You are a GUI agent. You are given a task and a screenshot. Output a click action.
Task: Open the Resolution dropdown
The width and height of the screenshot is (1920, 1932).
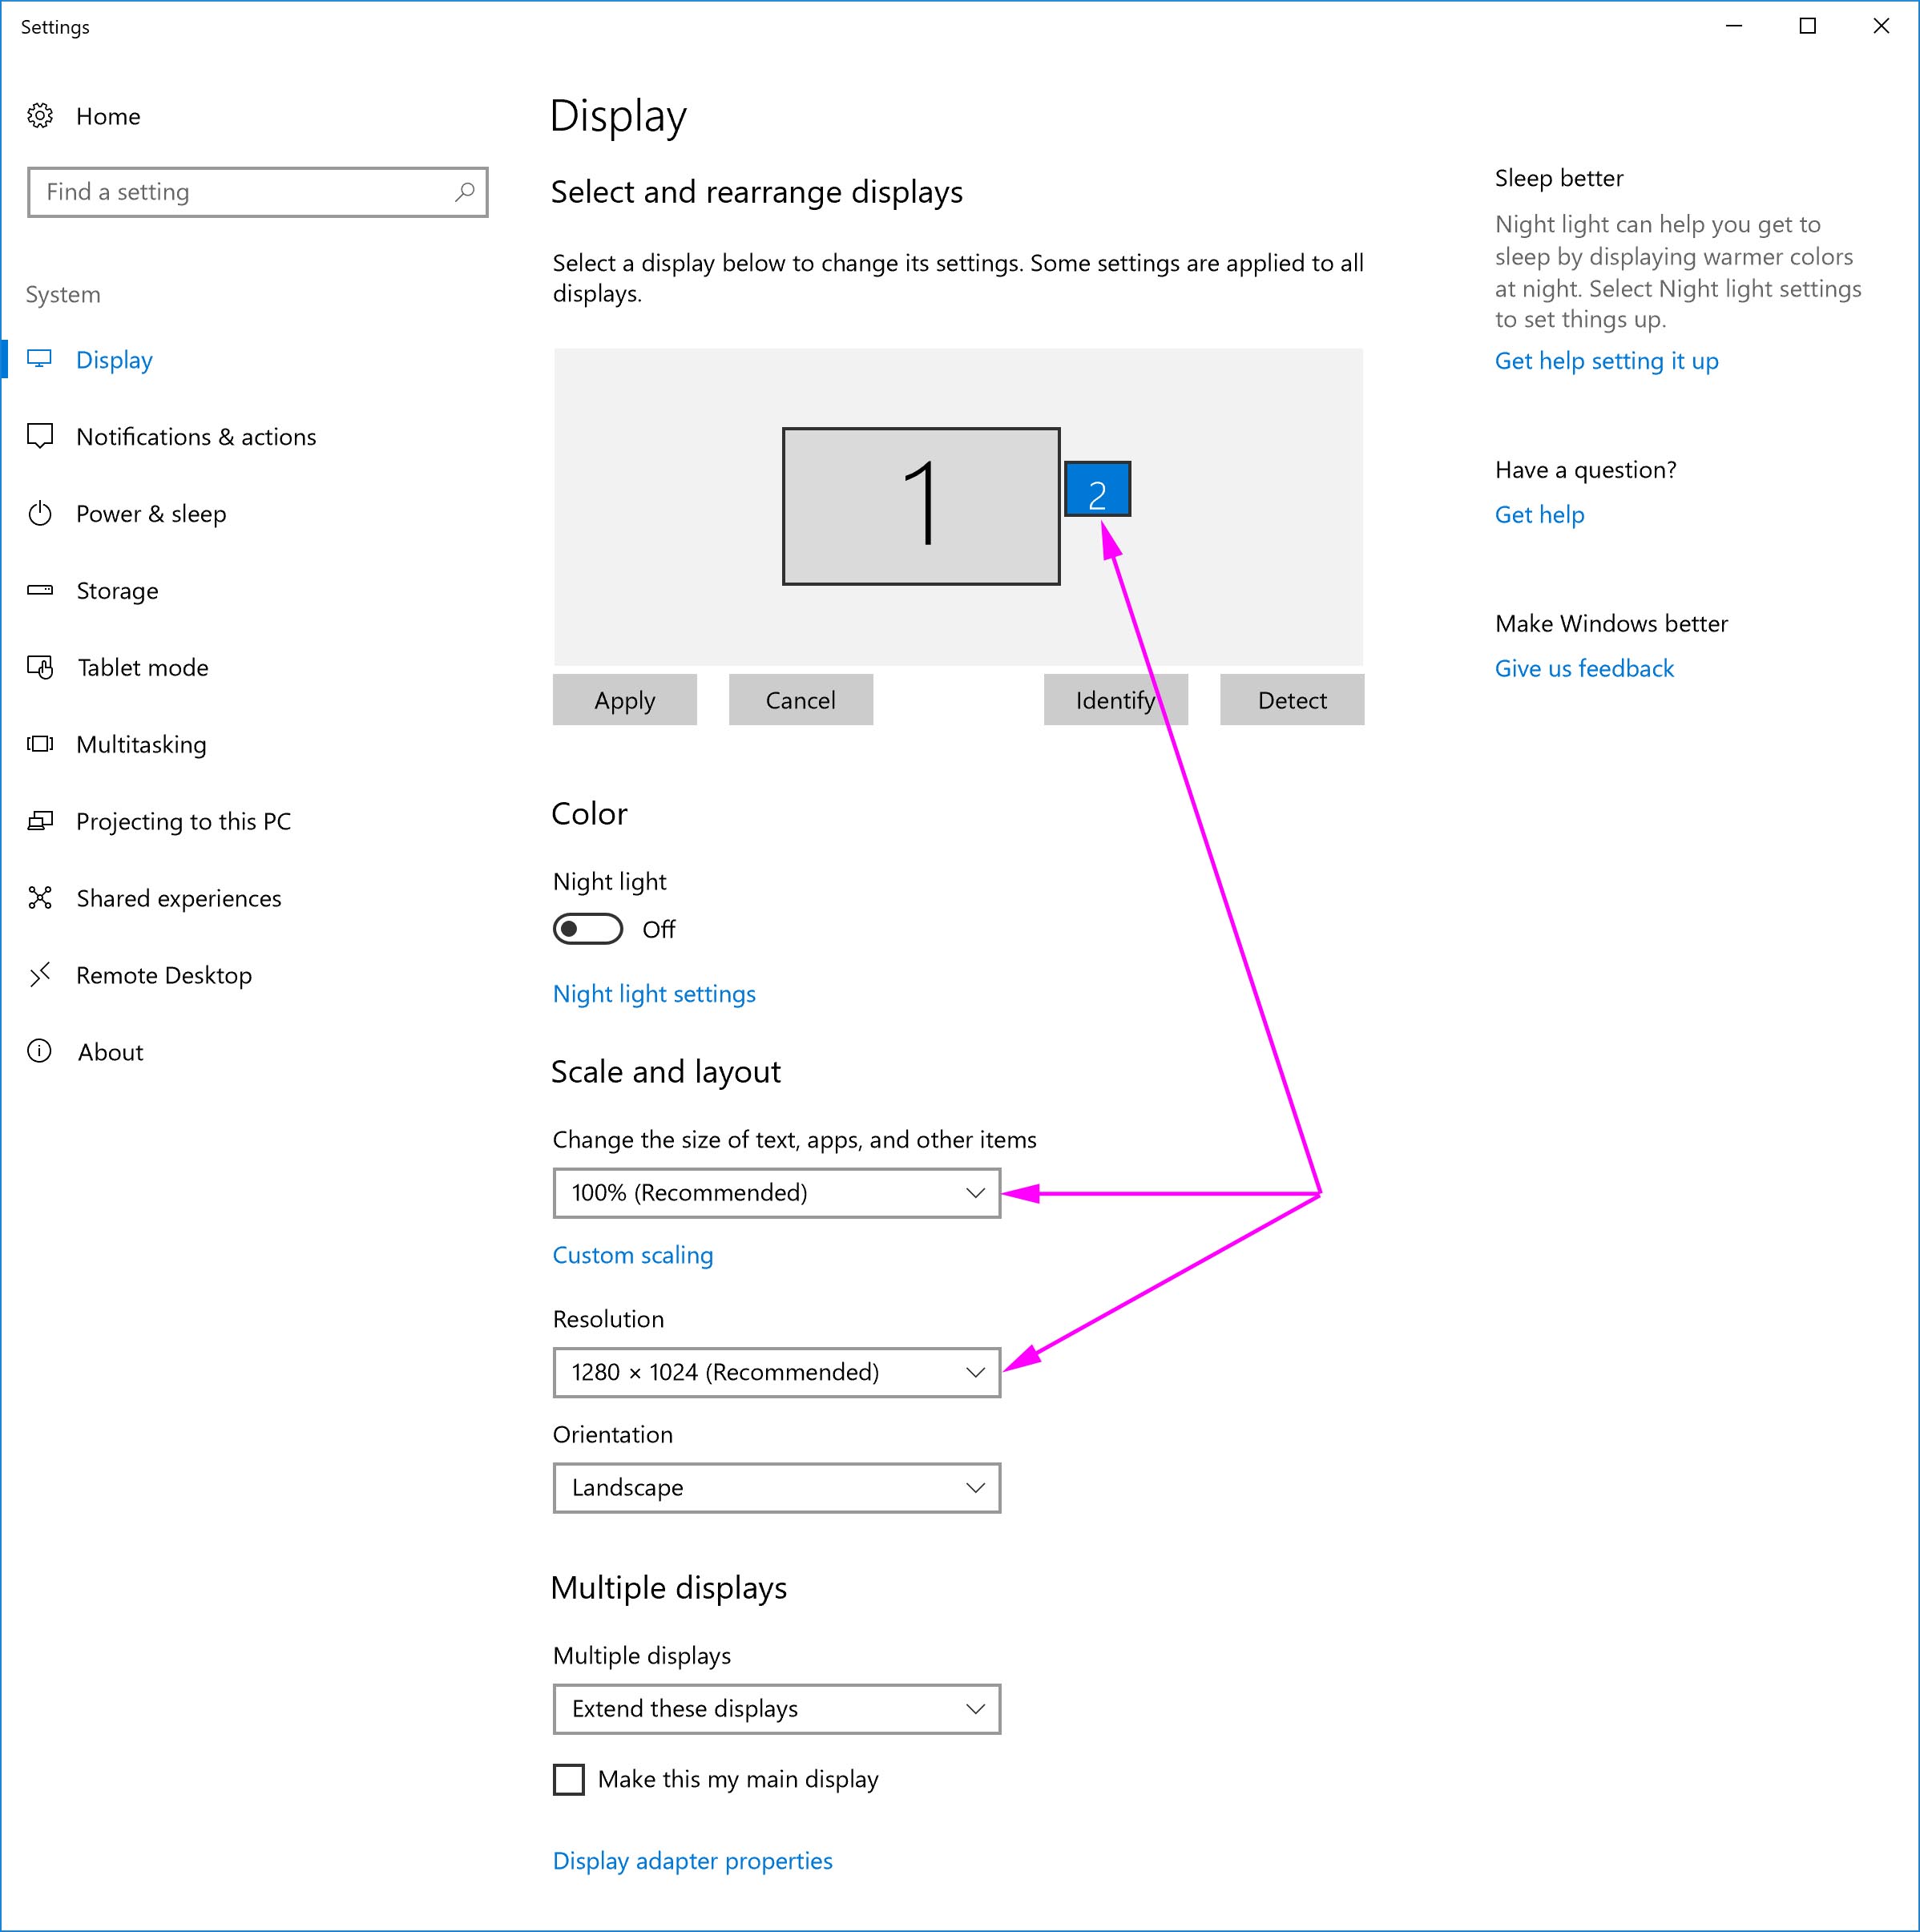point(776,1372)
